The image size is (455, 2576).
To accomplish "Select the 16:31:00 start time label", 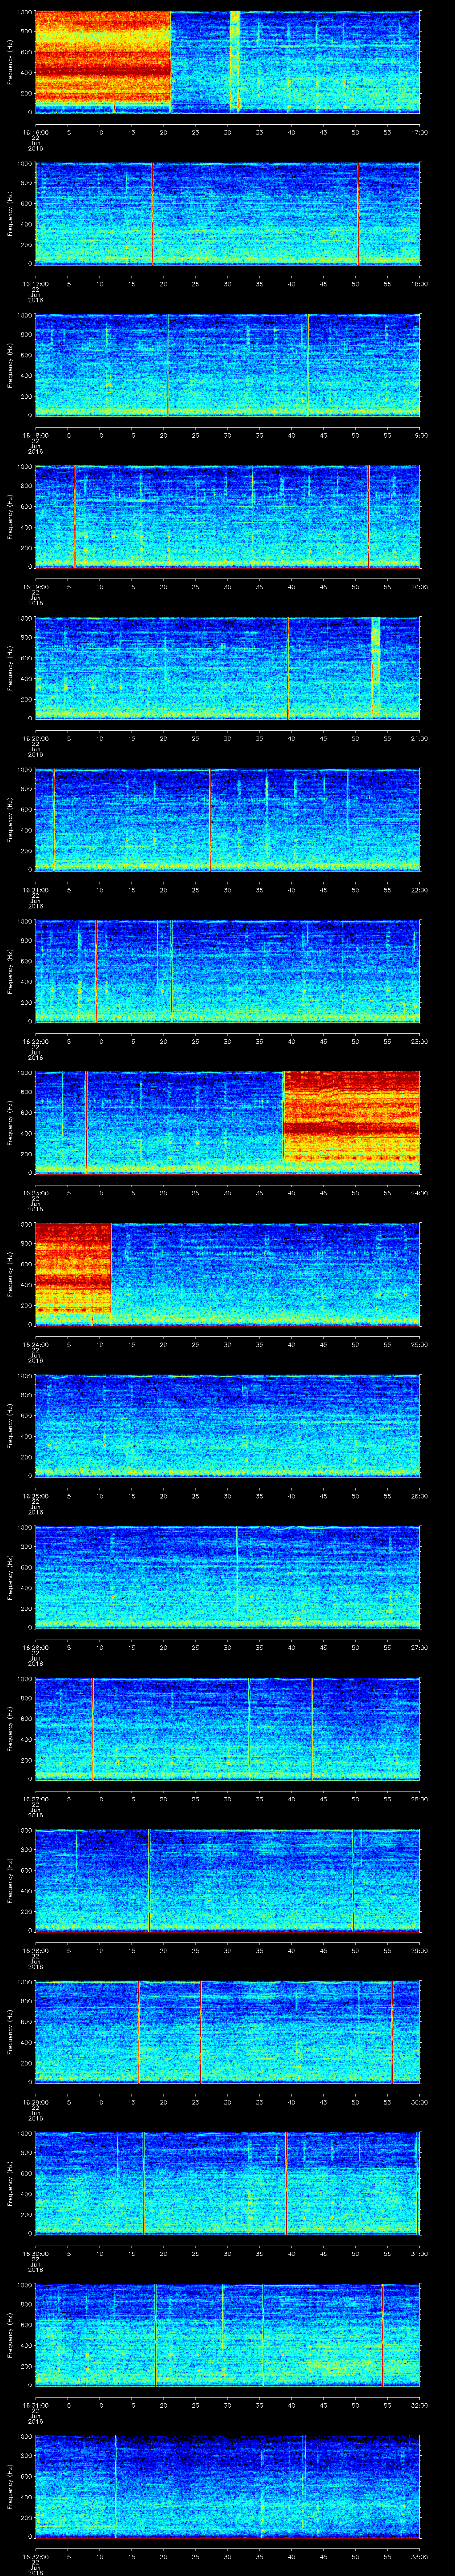I will [x=35, y=2405].
